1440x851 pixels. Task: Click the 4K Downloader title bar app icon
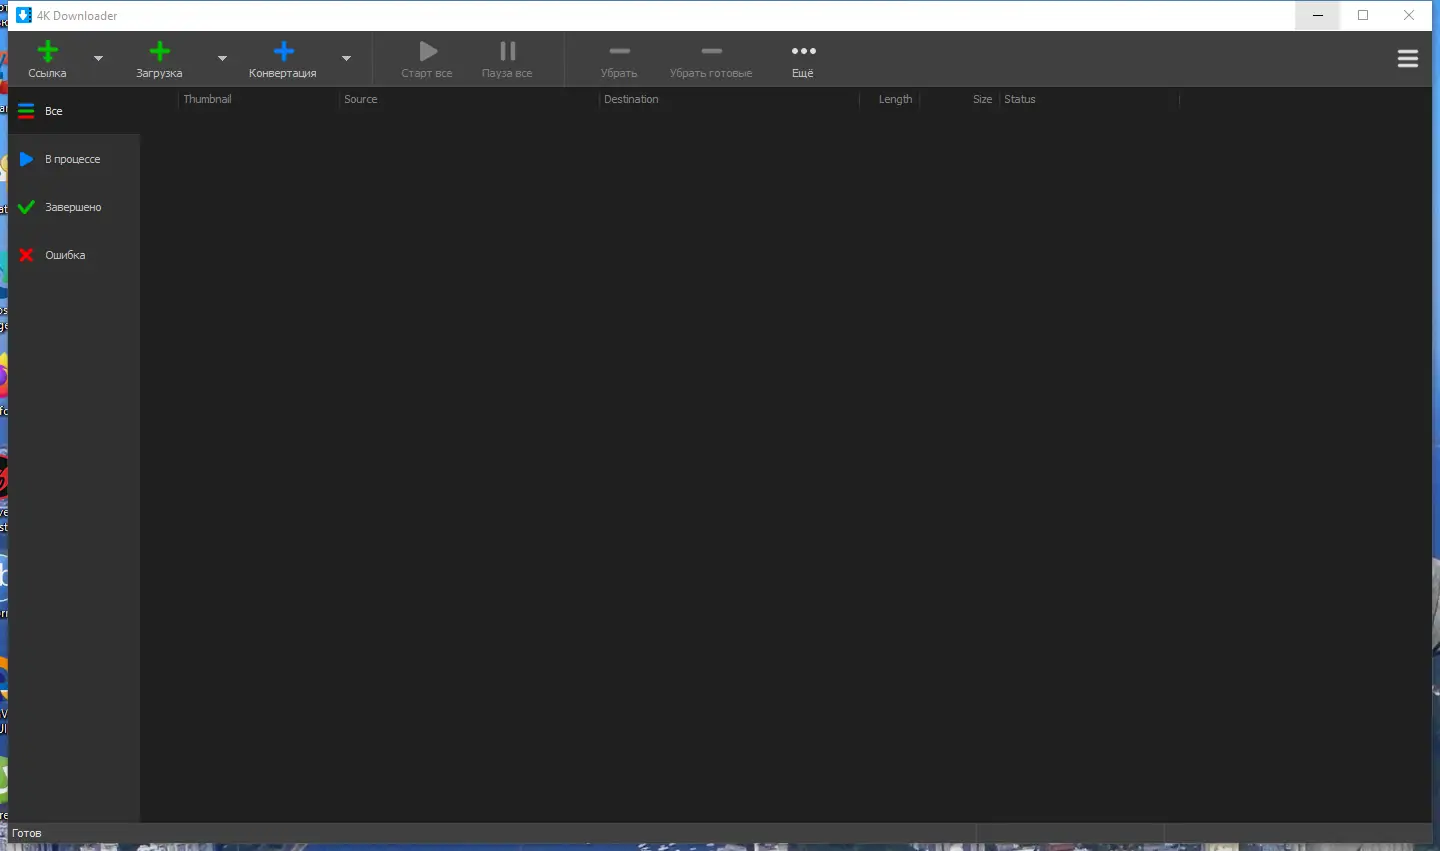coord(24,15)
